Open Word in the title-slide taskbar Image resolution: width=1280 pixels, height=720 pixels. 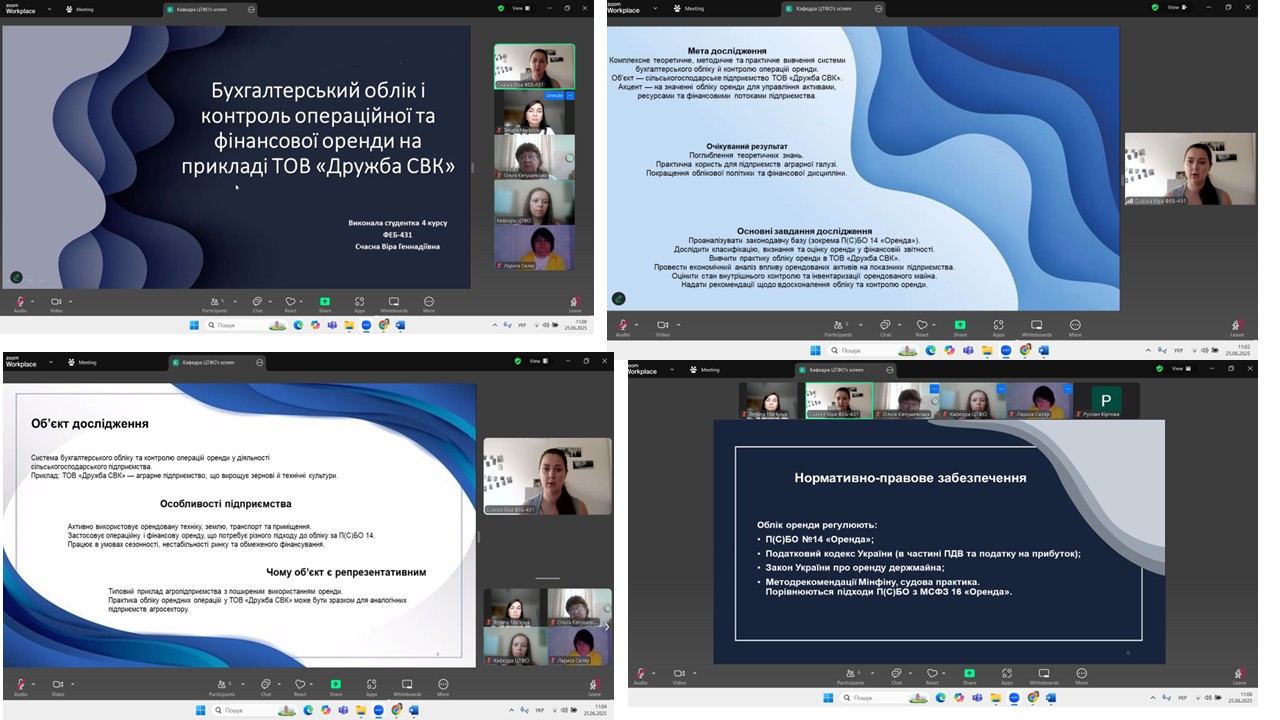point(400,325)
